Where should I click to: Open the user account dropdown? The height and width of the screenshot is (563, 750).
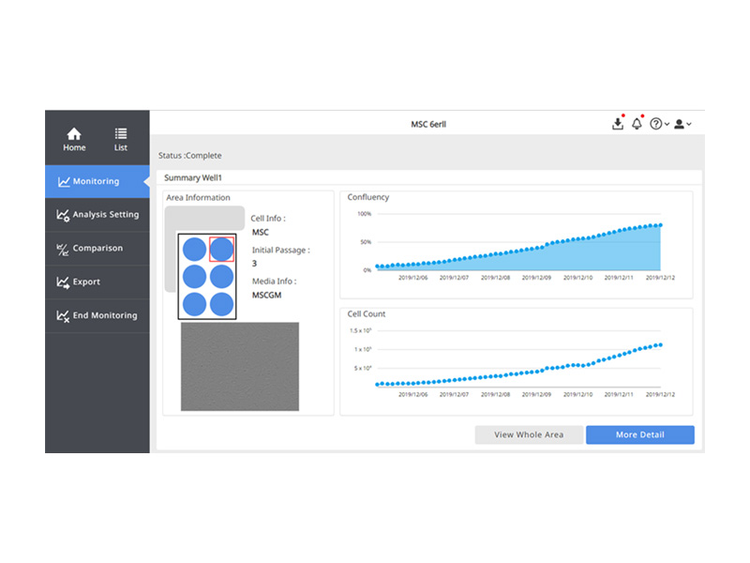683,124
